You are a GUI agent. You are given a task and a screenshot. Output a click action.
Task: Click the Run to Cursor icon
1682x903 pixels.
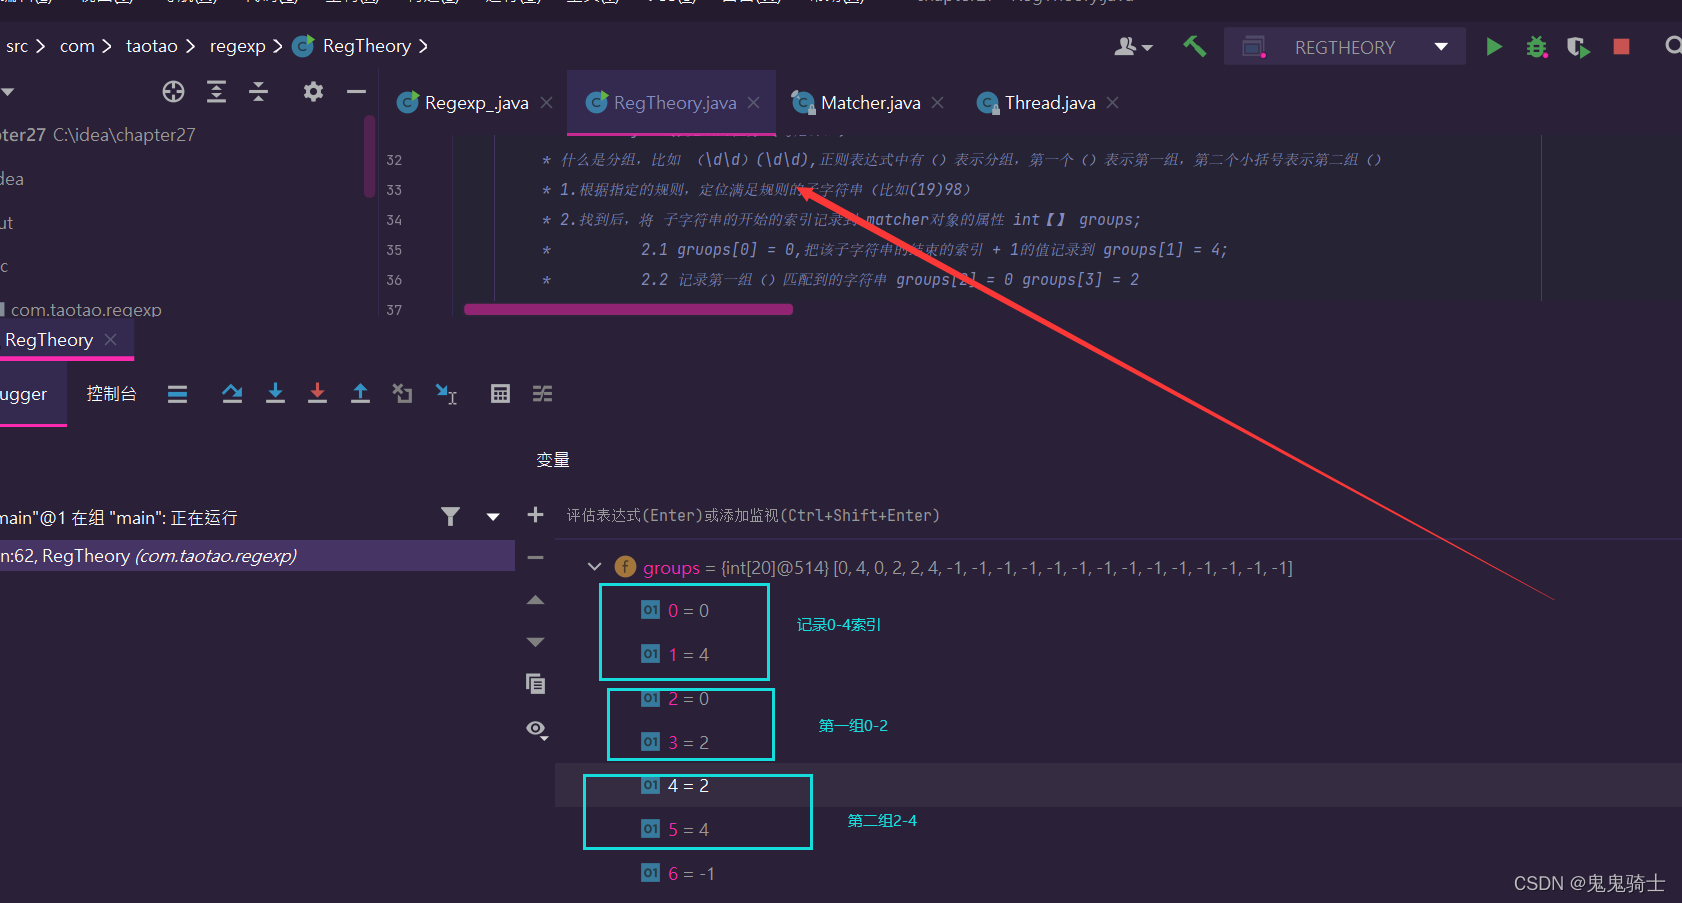tap(446, 394)
